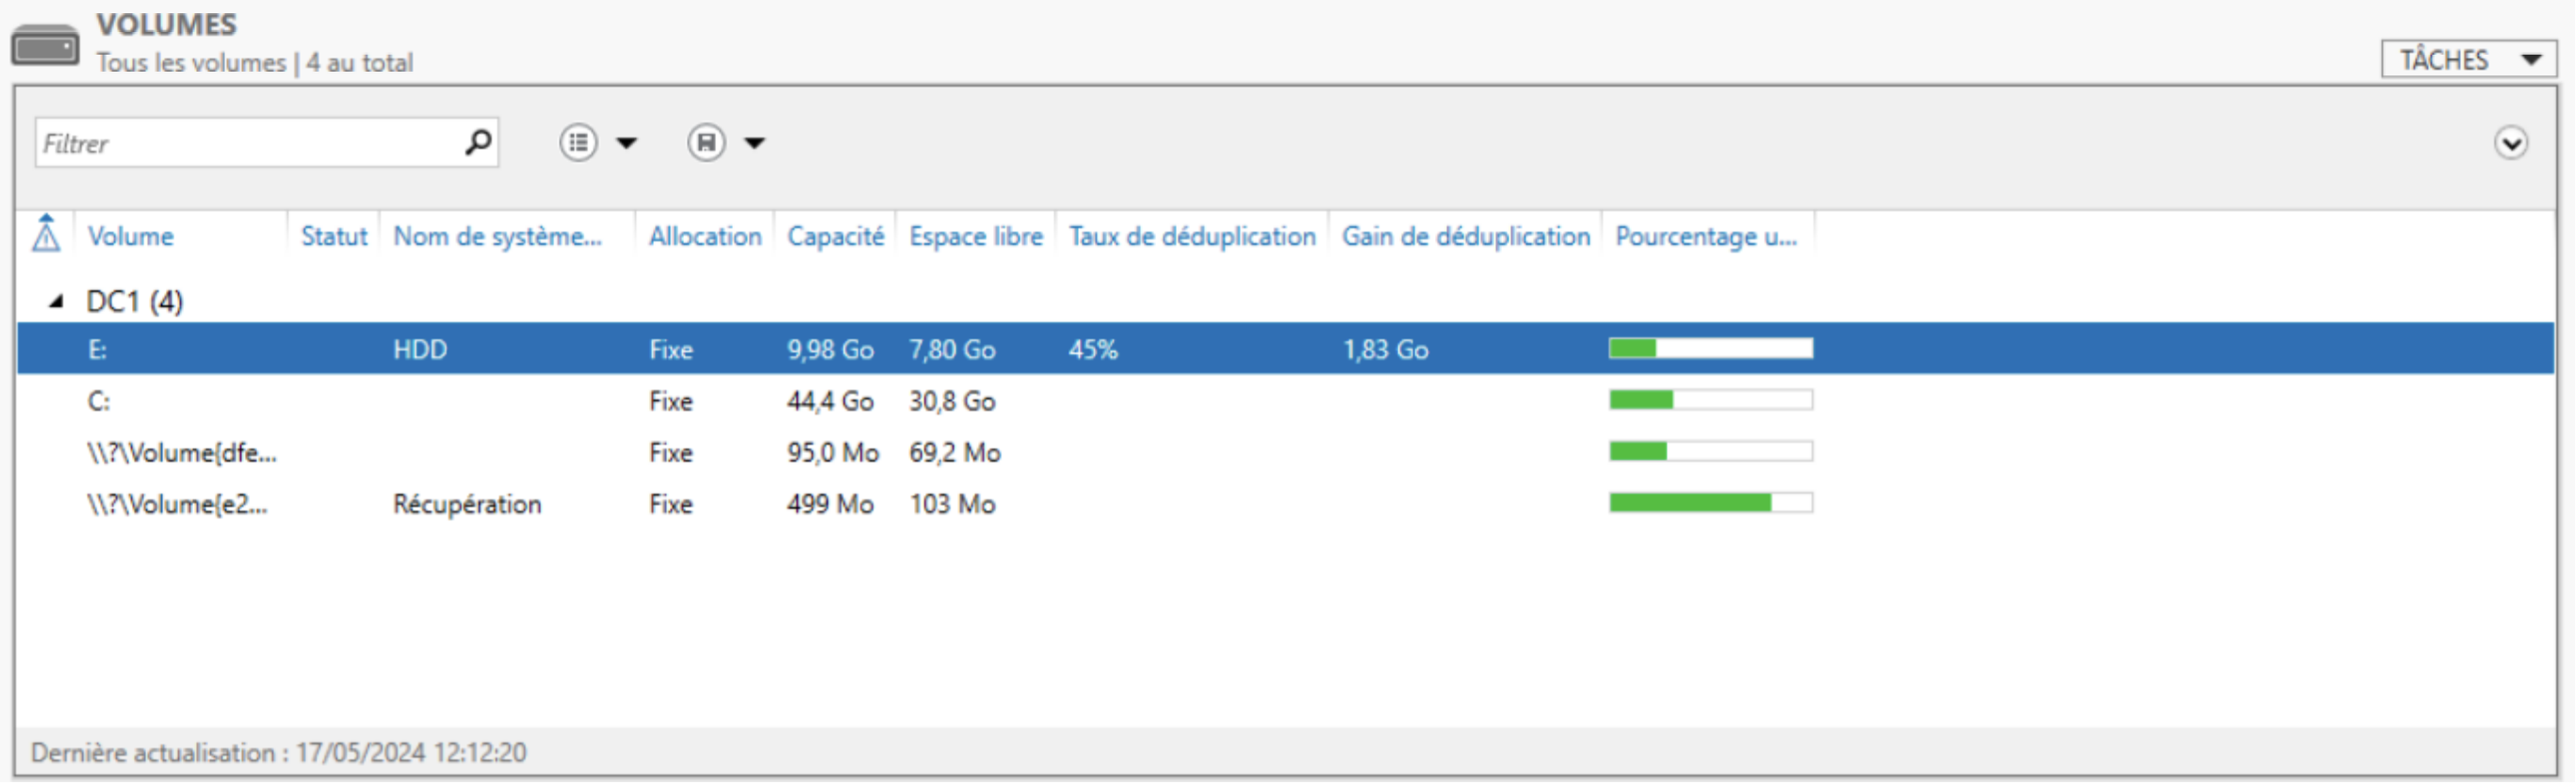Screen dimensions: 2576x784
Task: Click the search magnifier icon in Filtrer box
Action: pos(478,143)
